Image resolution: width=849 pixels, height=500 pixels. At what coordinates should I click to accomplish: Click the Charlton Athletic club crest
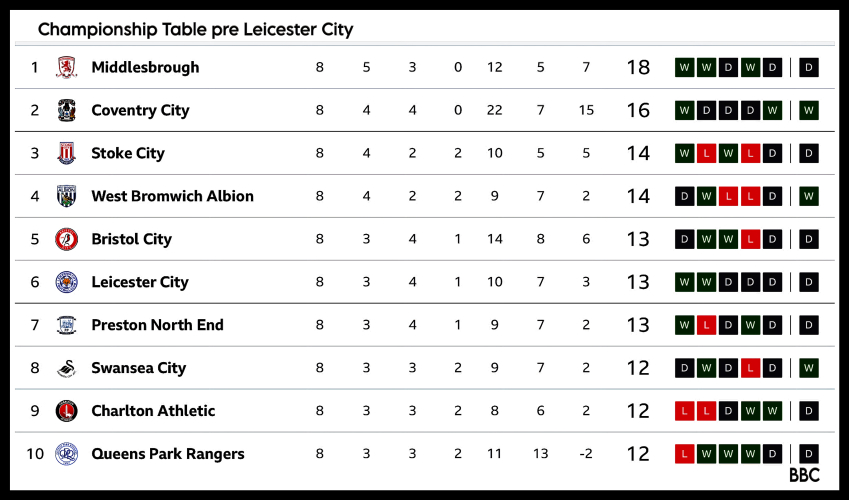click(x=67, y=411)
